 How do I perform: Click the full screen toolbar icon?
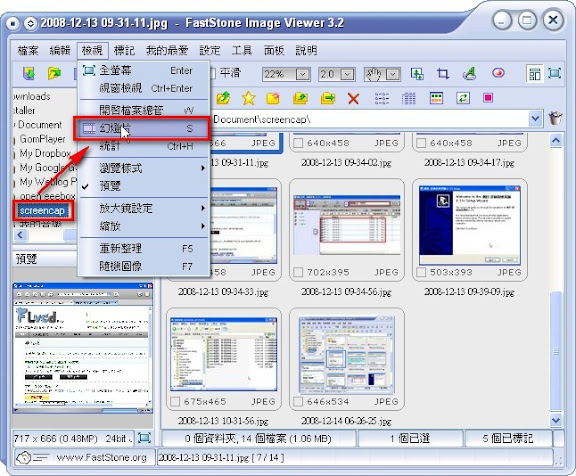click(x=554, y=73)
